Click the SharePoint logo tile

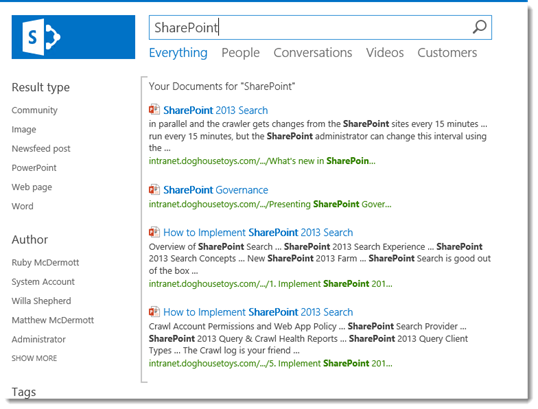pyautogui.click(x=73, y=37)
